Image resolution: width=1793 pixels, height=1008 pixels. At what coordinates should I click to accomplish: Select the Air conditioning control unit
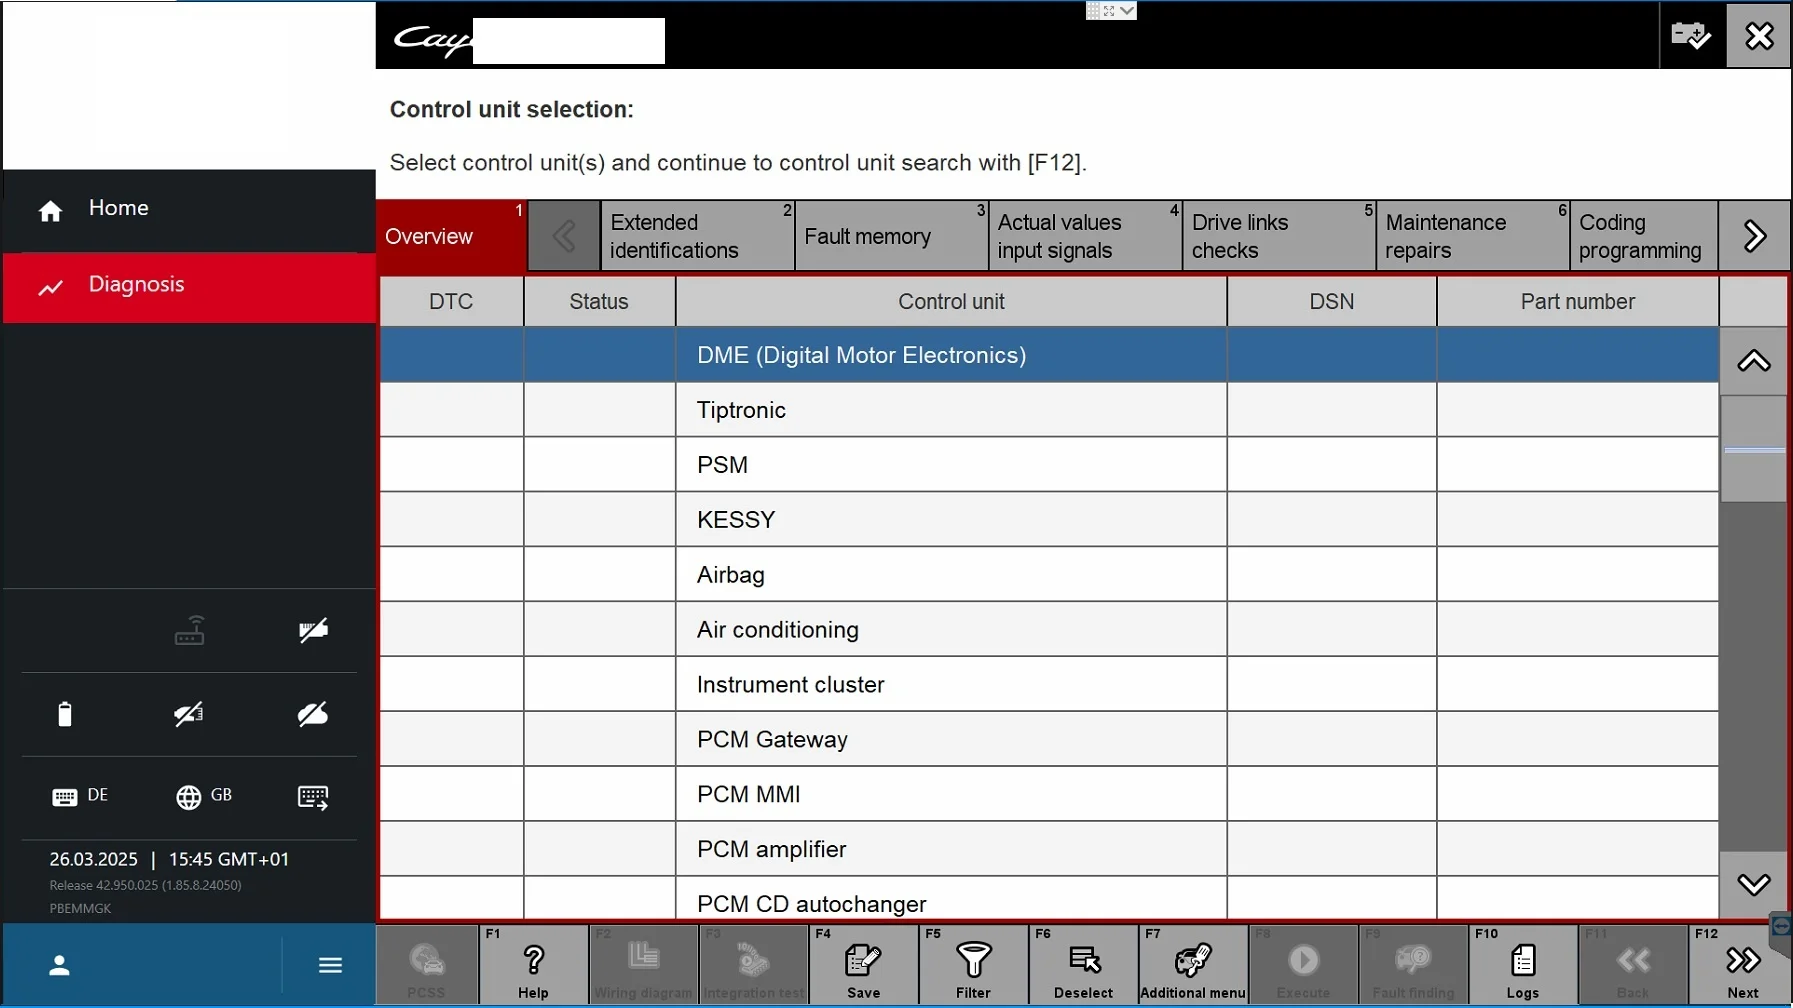(x=1049, y=630)
